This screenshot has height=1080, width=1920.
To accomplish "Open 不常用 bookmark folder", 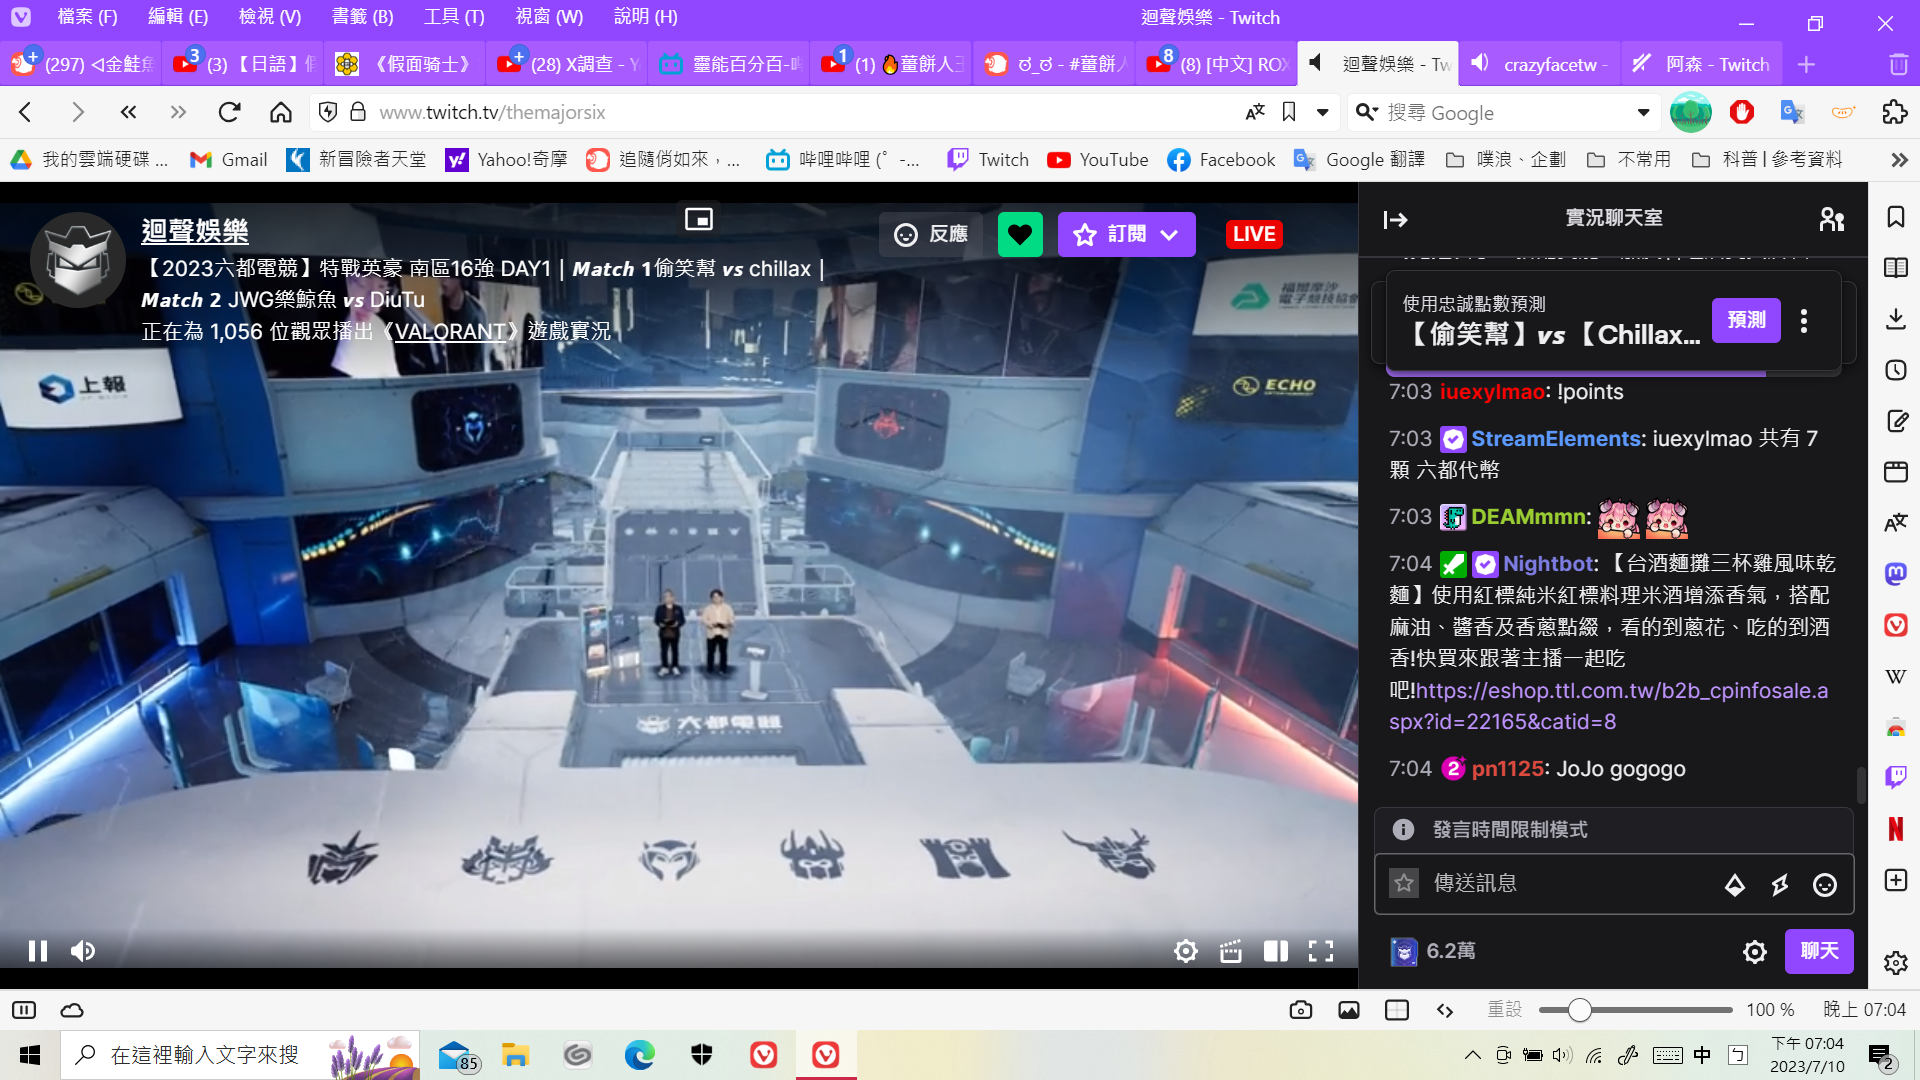I will pos(1628,160).
